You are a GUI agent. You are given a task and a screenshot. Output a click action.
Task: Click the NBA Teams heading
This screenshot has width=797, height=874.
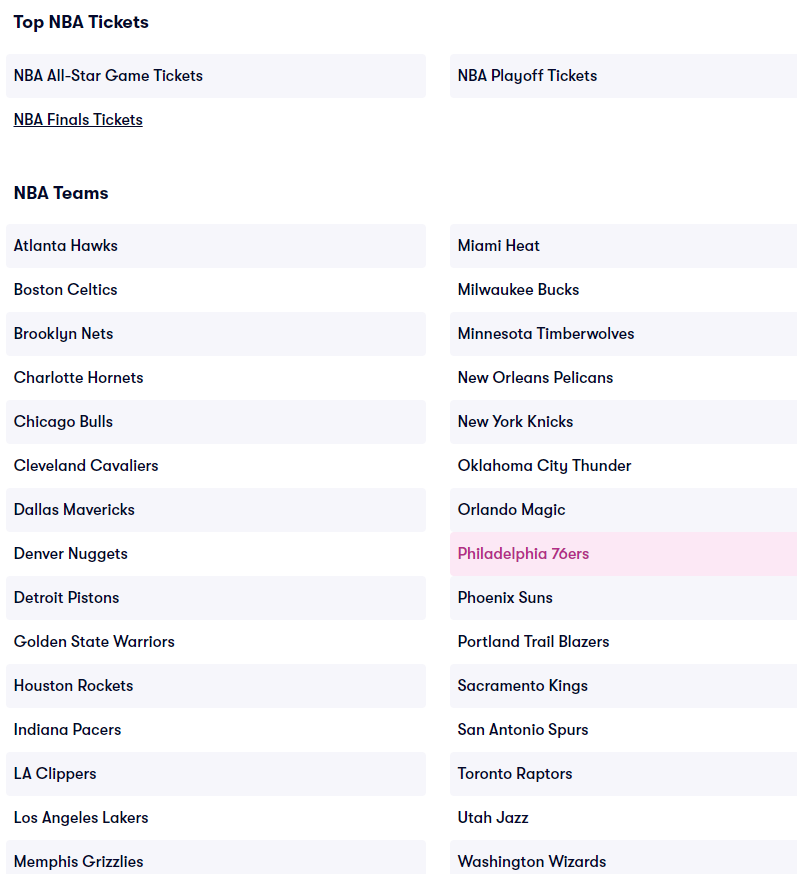tap(61, 193)
